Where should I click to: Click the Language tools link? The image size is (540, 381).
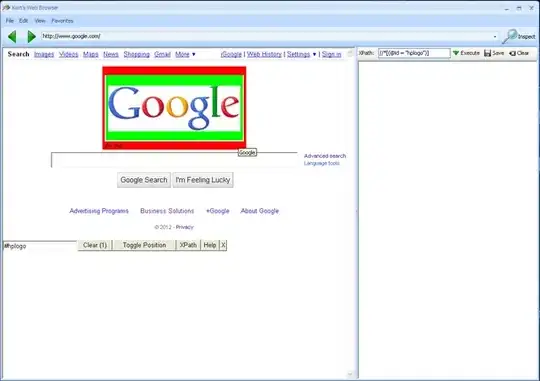coord(322,163)
